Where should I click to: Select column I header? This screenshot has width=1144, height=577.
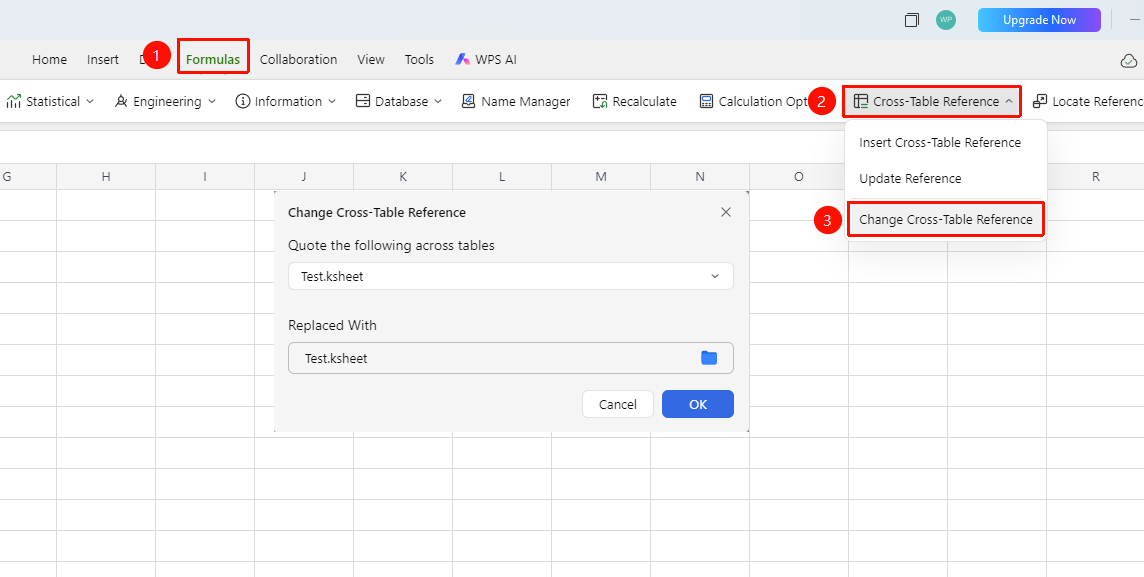click(205, 177)
